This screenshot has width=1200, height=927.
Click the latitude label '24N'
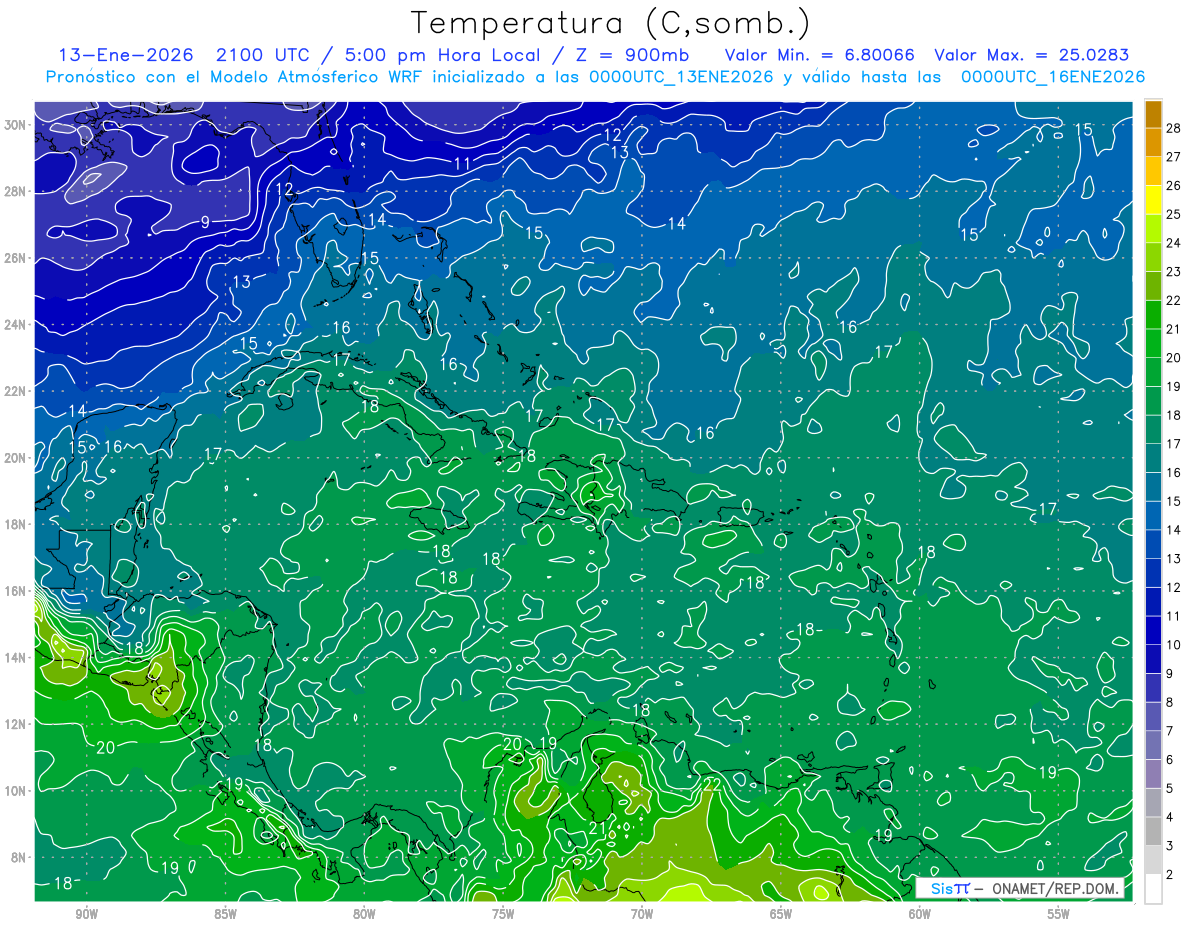click(x=15, y=324)
